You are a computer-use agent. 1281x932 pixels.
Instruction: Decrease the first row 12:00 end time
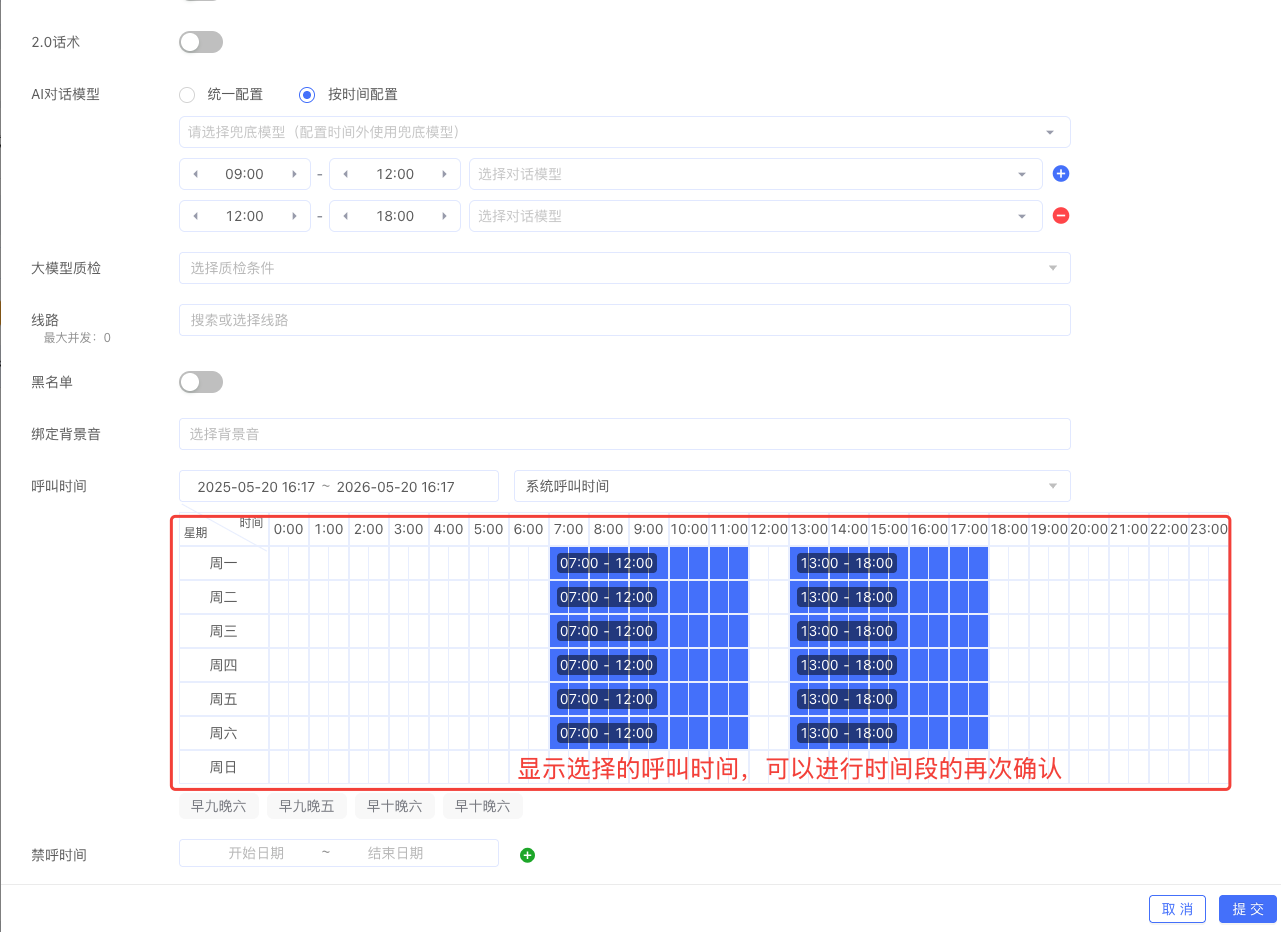click(x=346, y=174)
